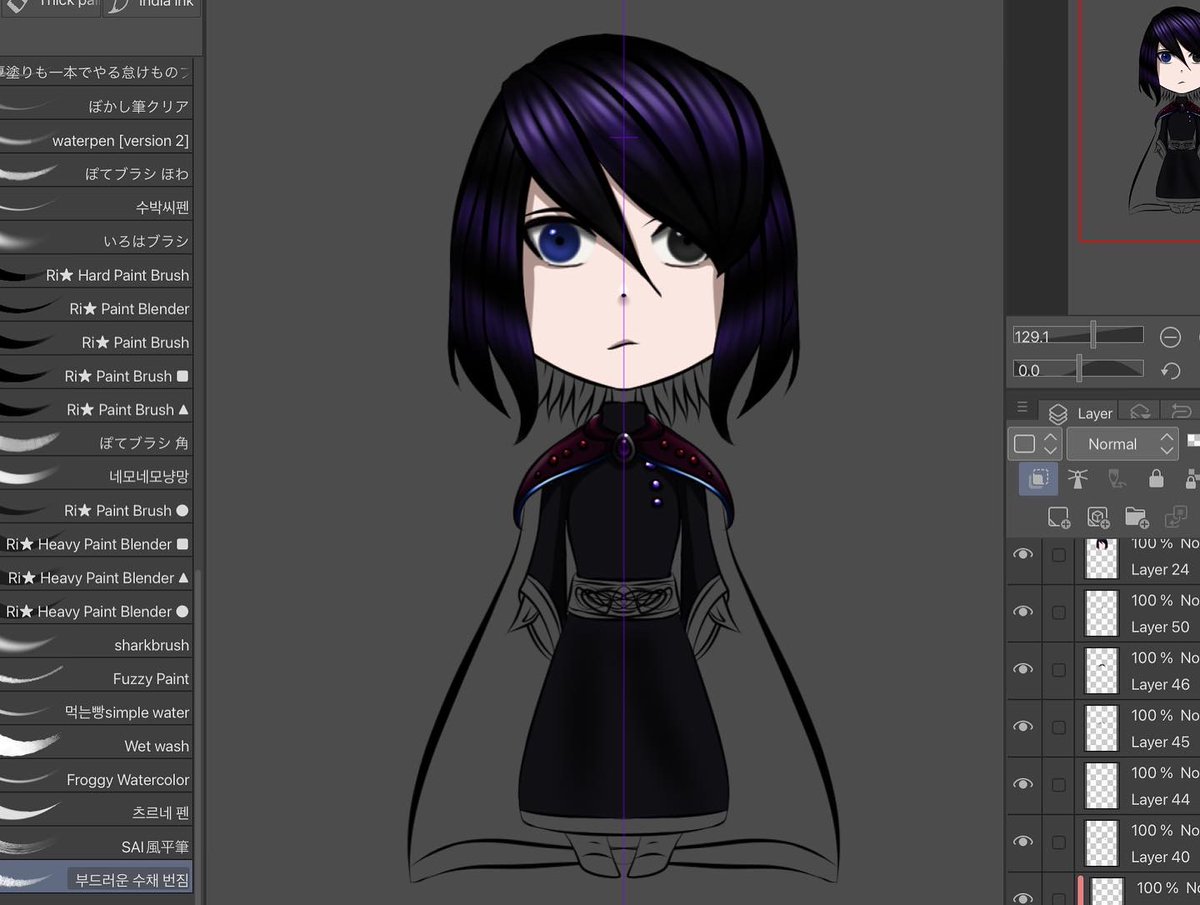Select the 먹는빵simple water brush
This screenshot has height=905, width=1200.
coord(96,712)
